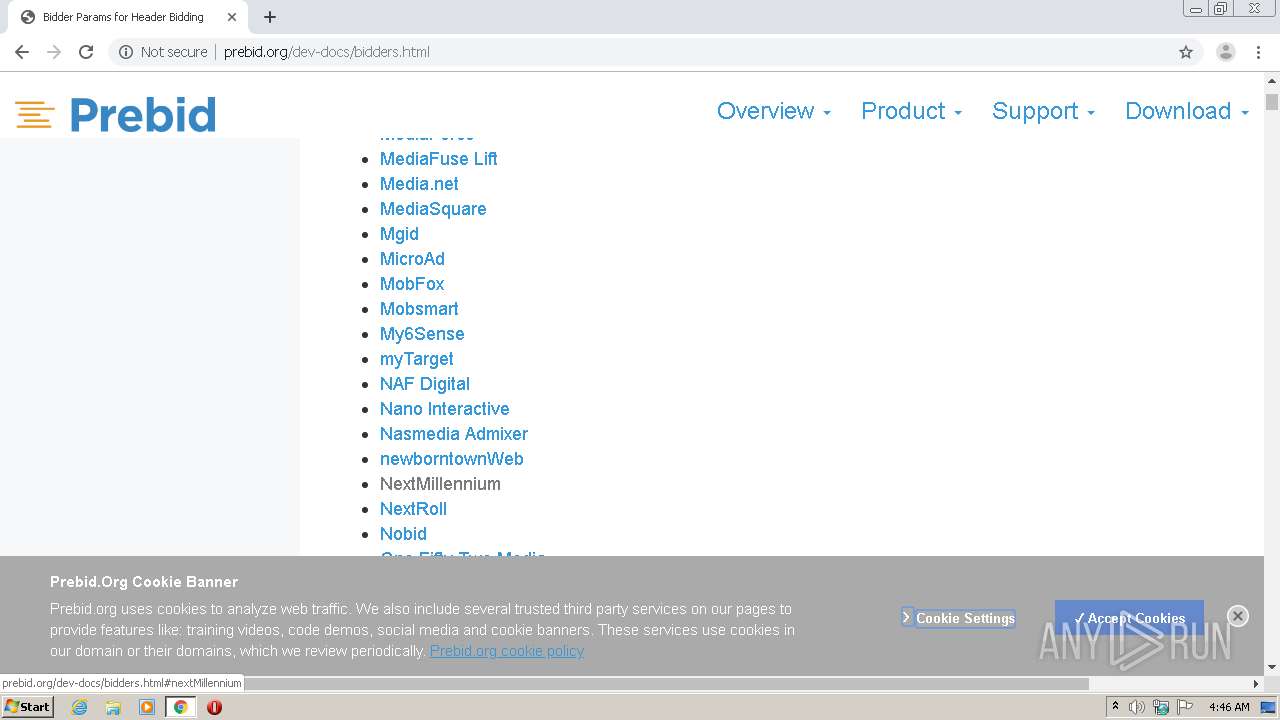Select the Mgid link

399,234
